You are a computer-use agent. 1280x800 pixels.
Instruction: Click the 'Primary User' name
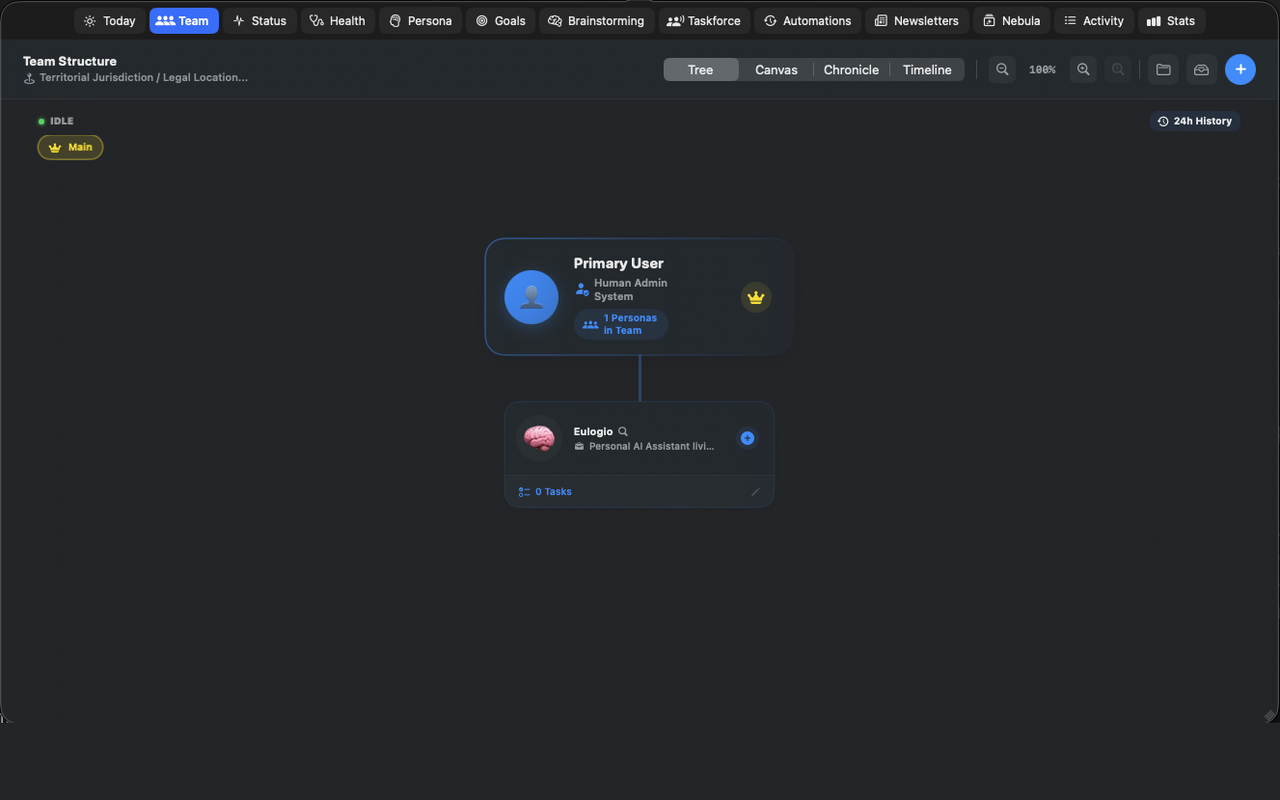click(618, 263)
